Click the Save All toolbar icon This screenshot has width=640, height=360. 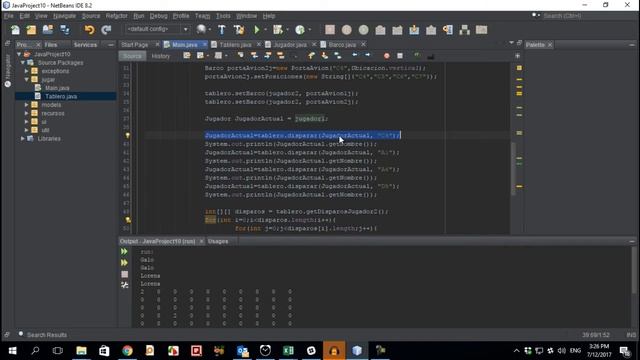(65, 30)
